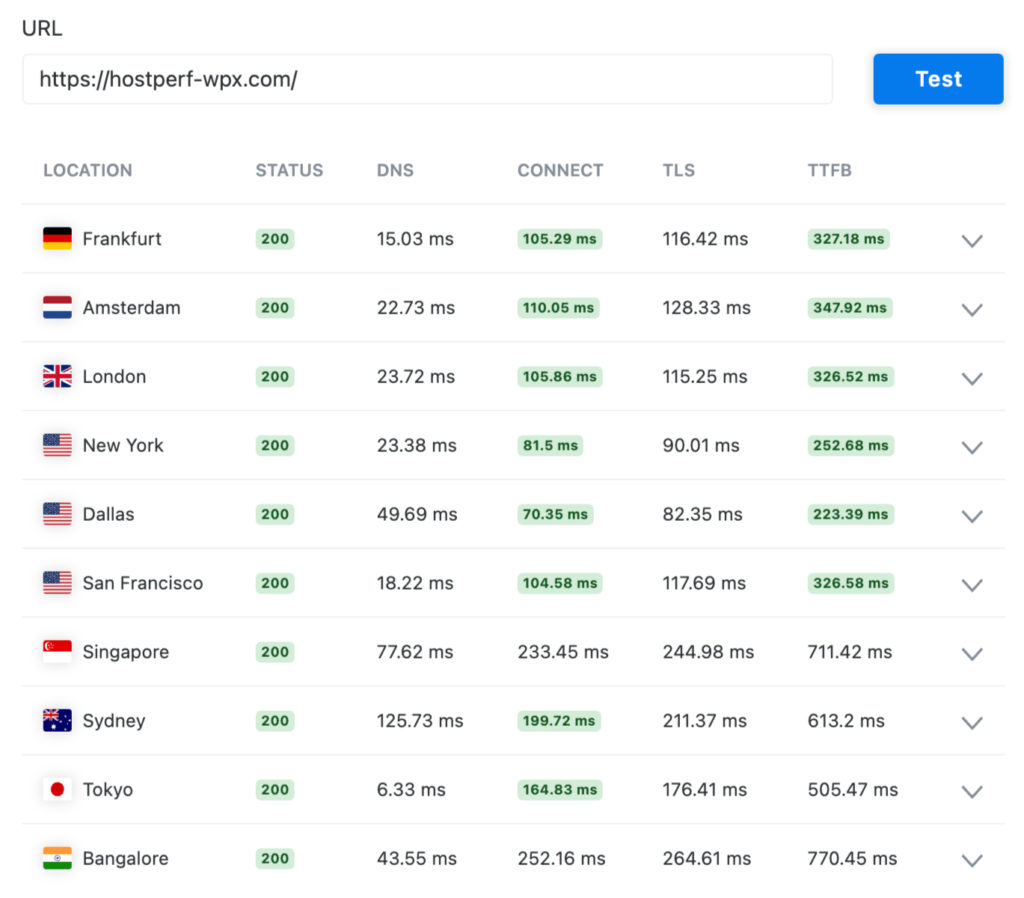Expand the London row chevron
This screenshot has height=898, width=1024.
click(972, 378)
